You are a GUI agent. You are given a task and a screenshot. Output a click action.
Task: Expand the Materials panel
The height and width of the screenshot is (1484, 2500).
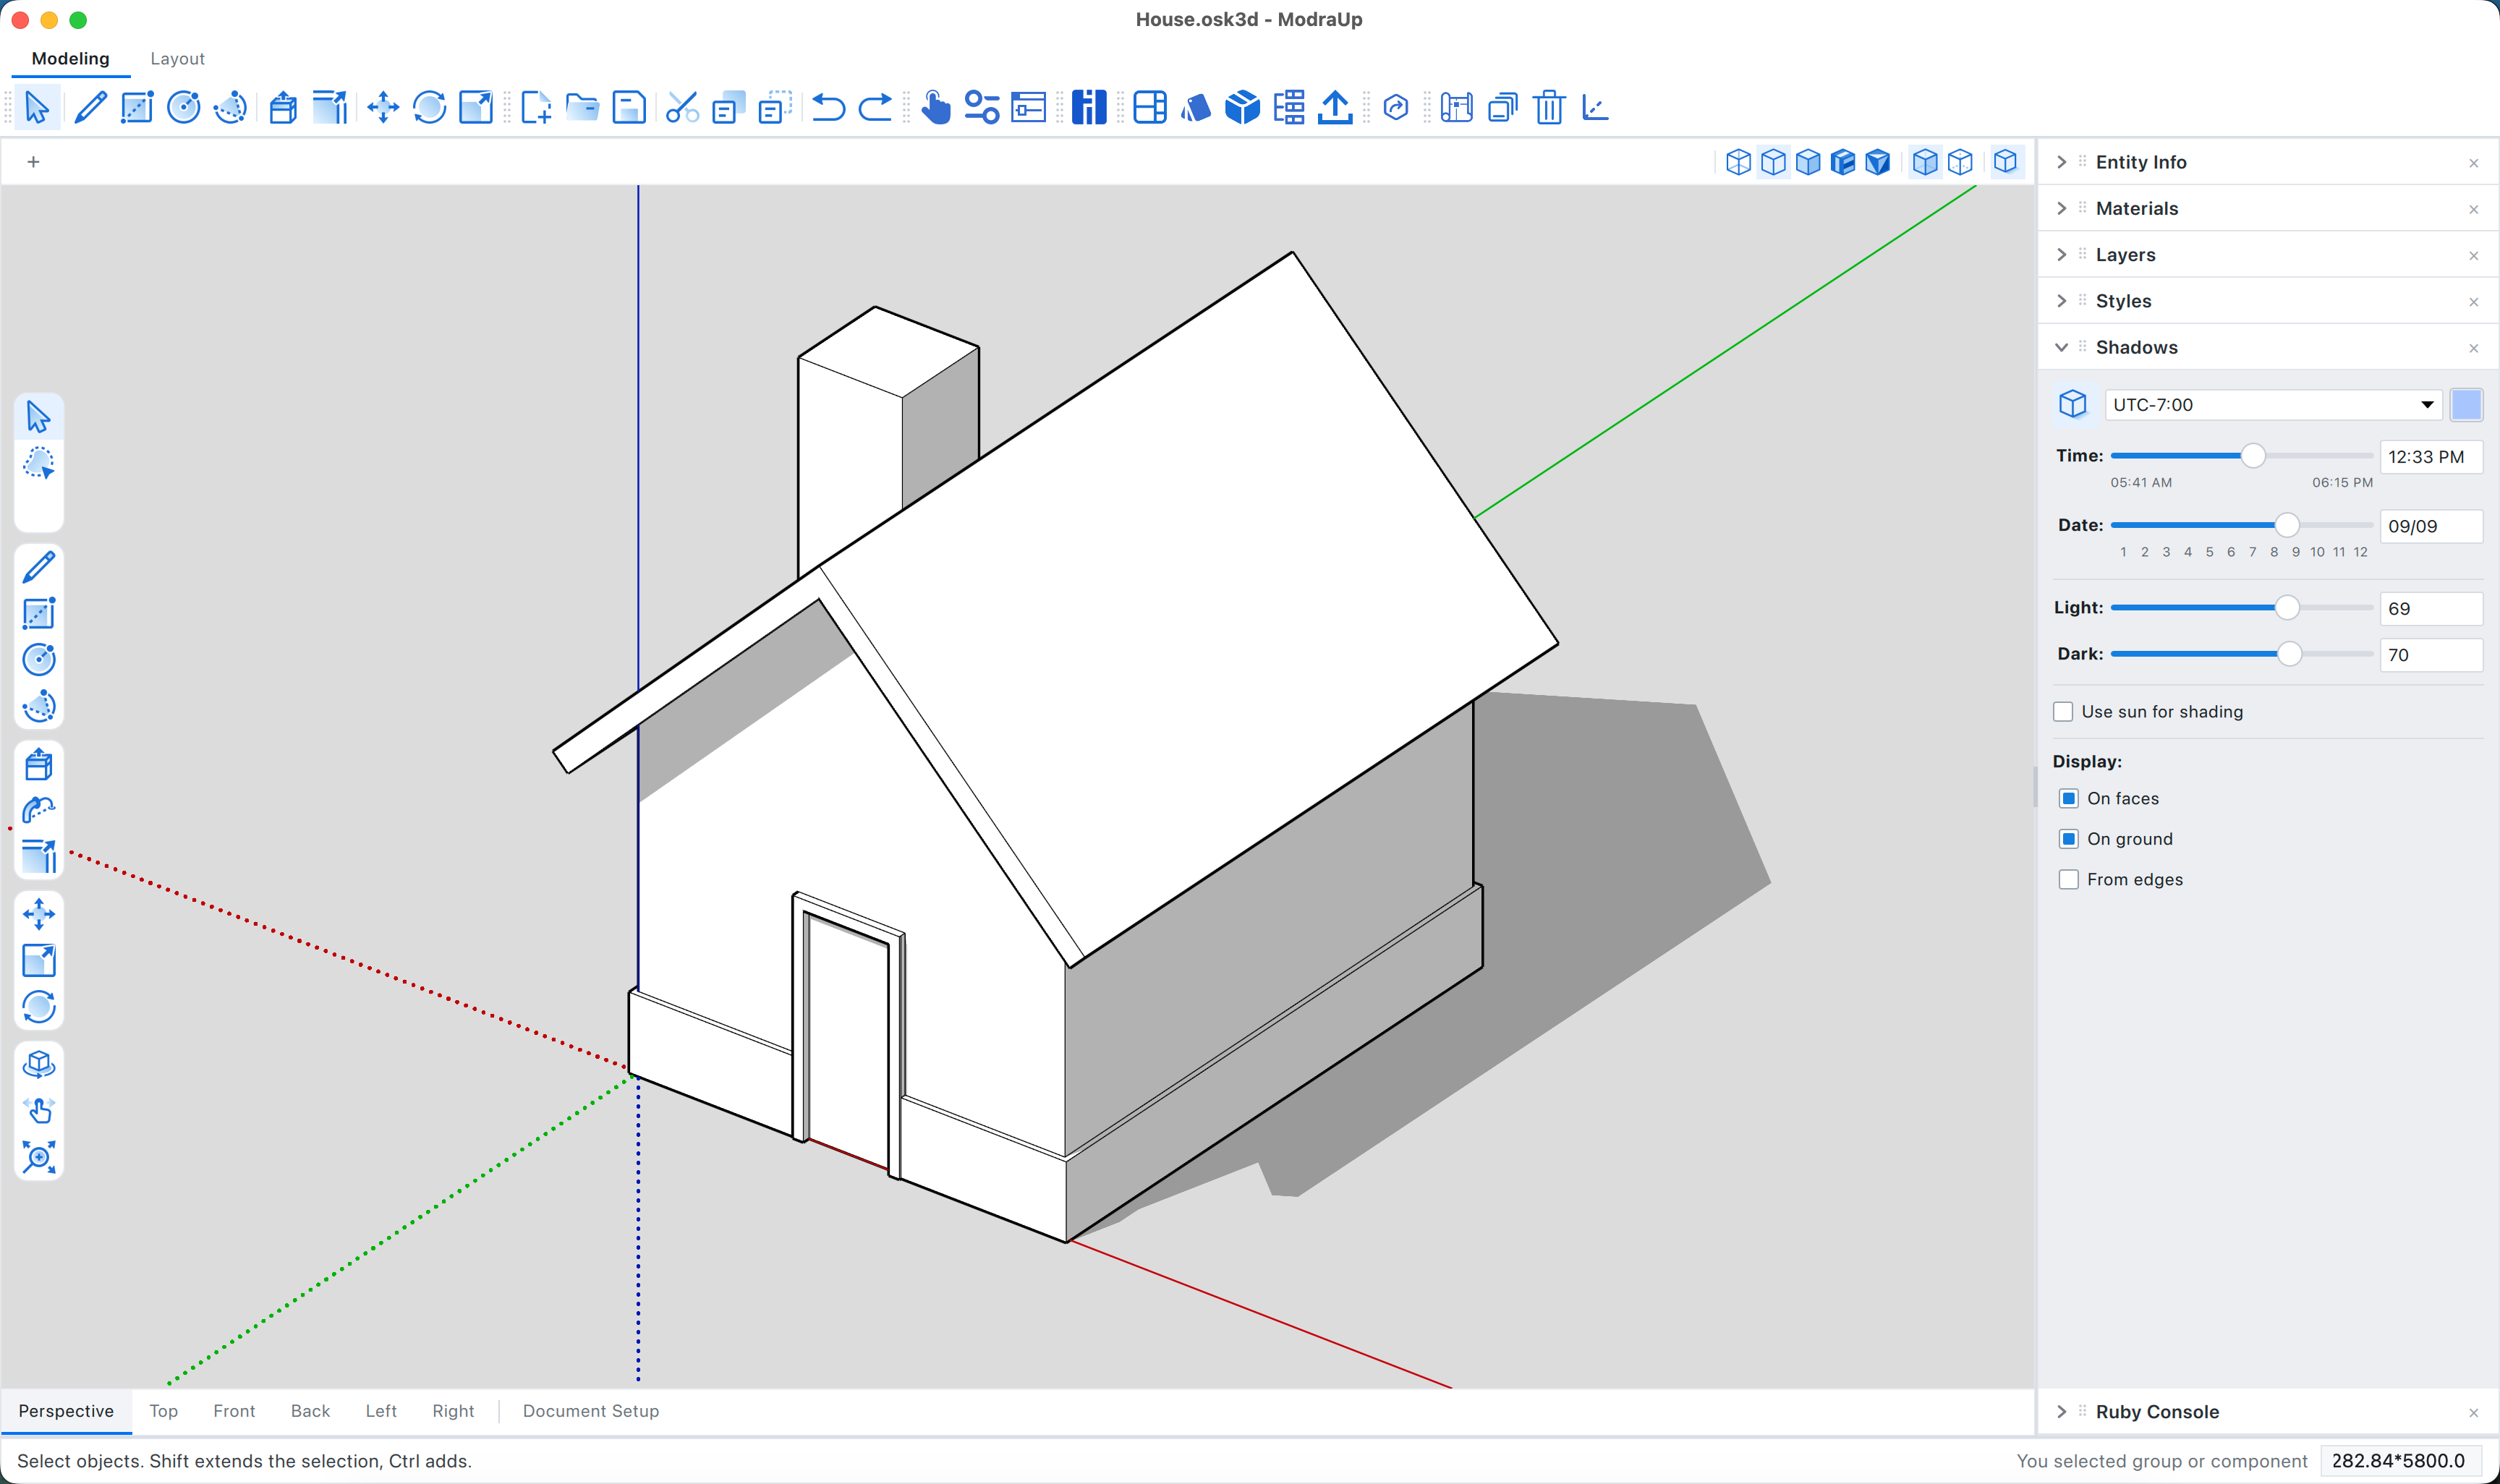[2062, 208]
